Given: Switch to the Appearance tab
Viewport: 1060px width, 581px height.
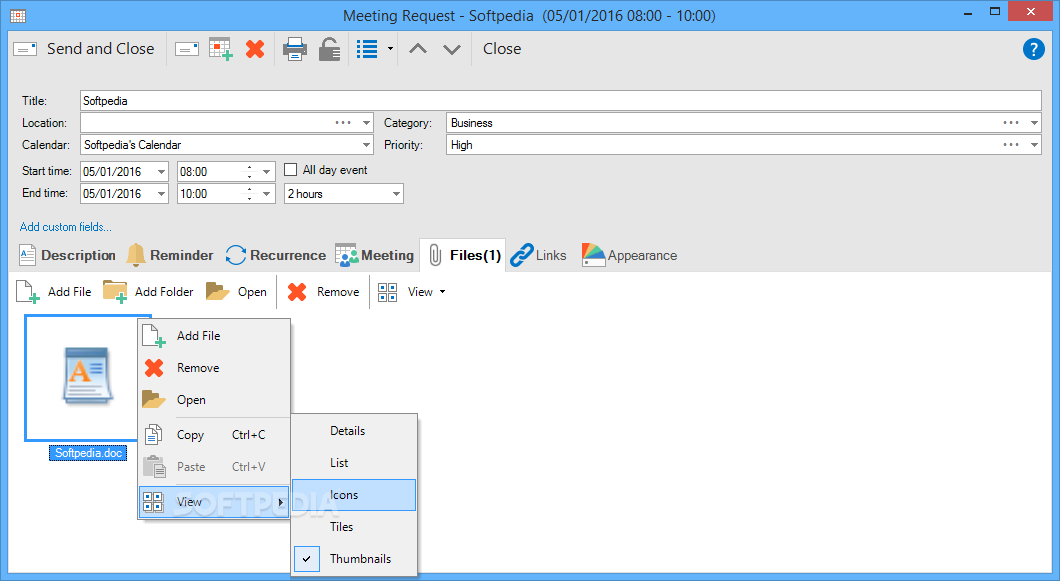Looking at the screenshot, I should coord(629,255).
